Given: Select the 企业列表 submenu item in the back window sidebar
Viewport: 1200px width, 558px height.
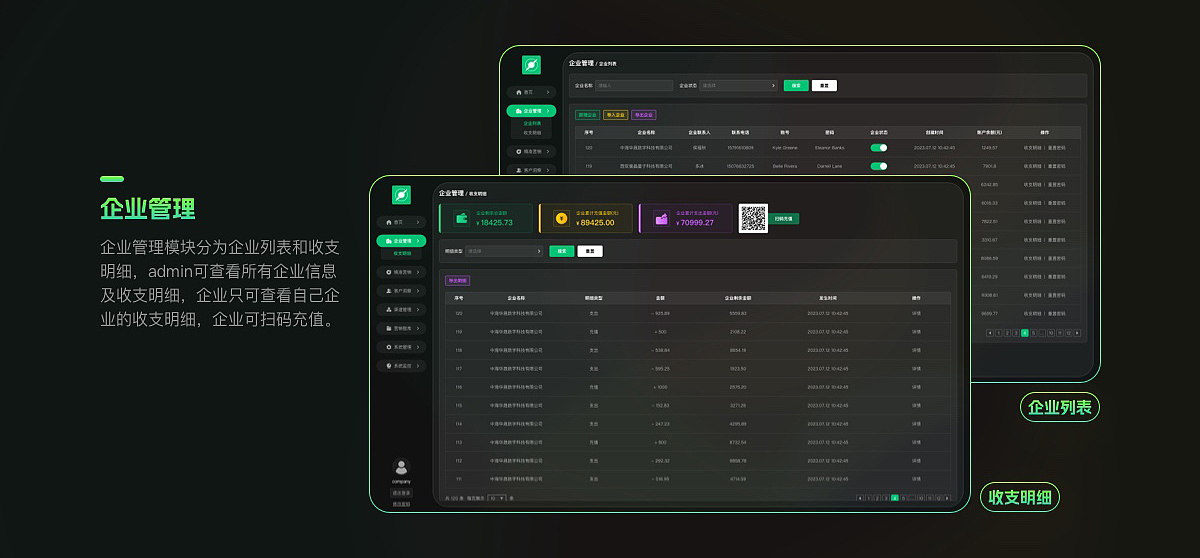Looking at the screenshot, I should (531, 123).
